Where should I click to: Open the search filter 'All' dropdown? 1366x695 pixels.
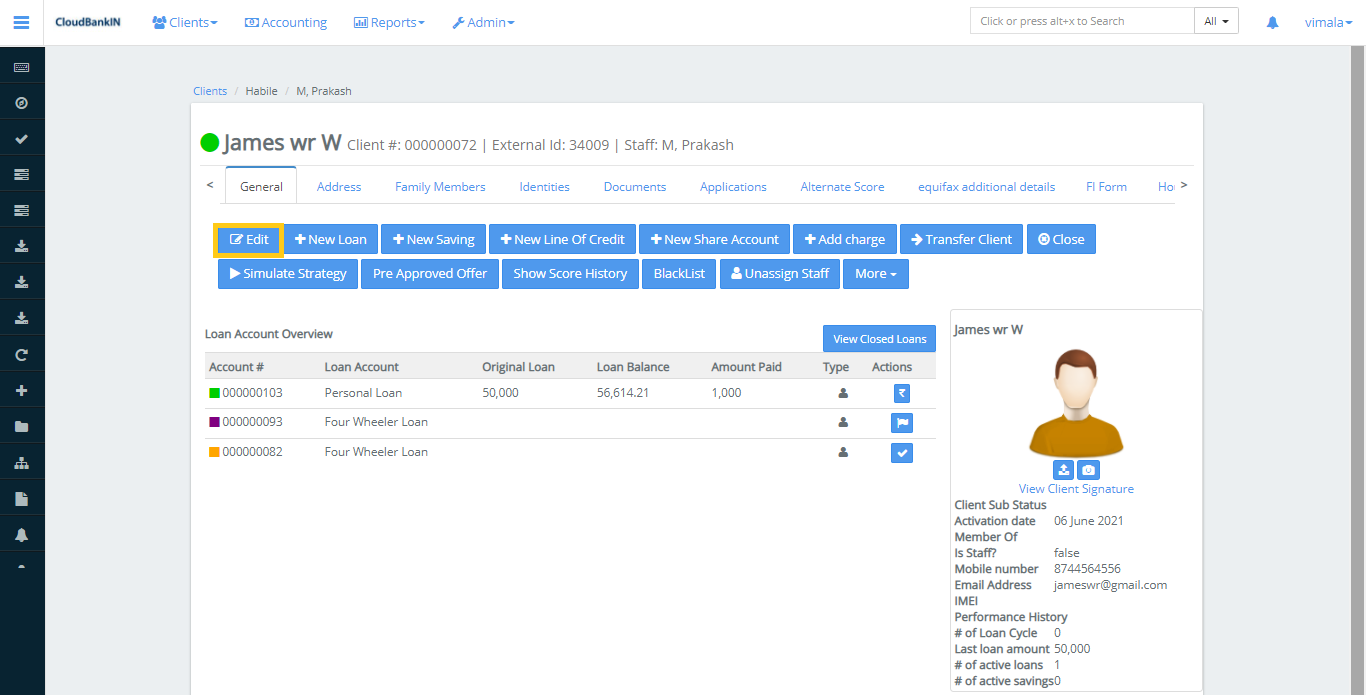pyautogui.click(x=1216, y=21)
